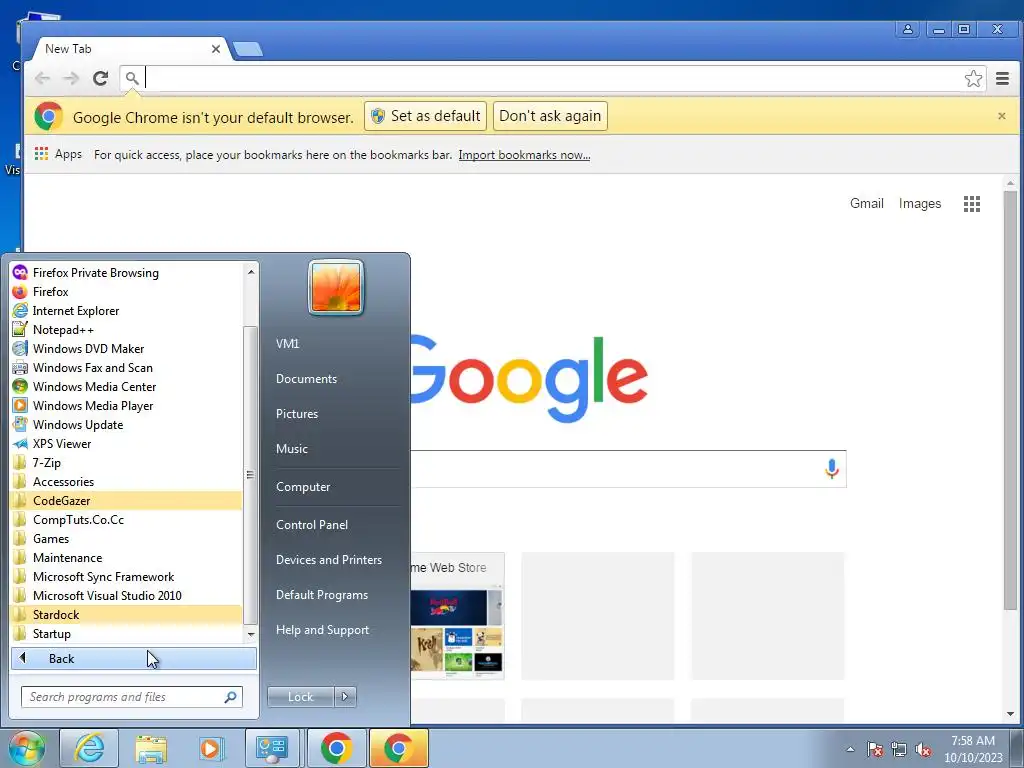Click Chrome's back navigation arrow
Screen dimensions: 1024x768
pos(42,78)
